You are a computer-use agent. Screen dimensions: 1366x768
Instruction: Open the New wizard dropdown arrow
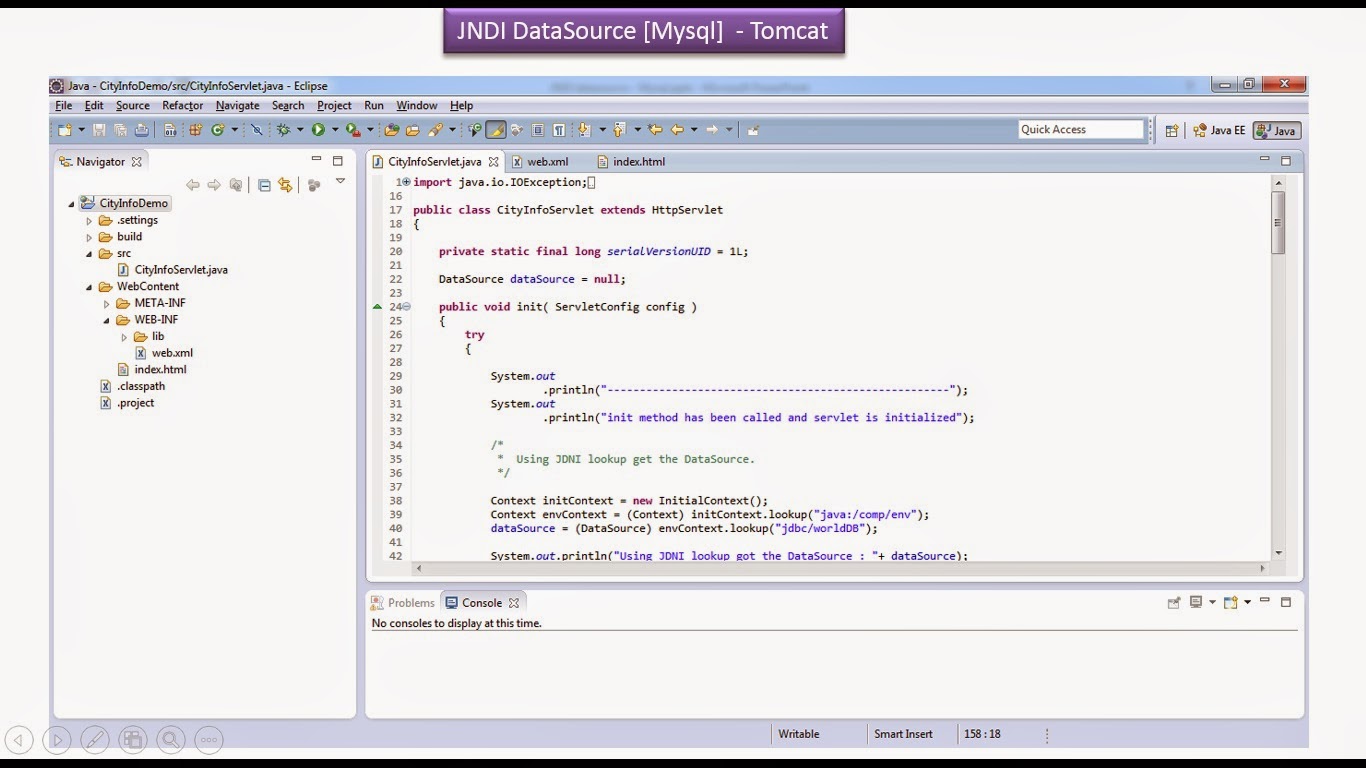80,130
